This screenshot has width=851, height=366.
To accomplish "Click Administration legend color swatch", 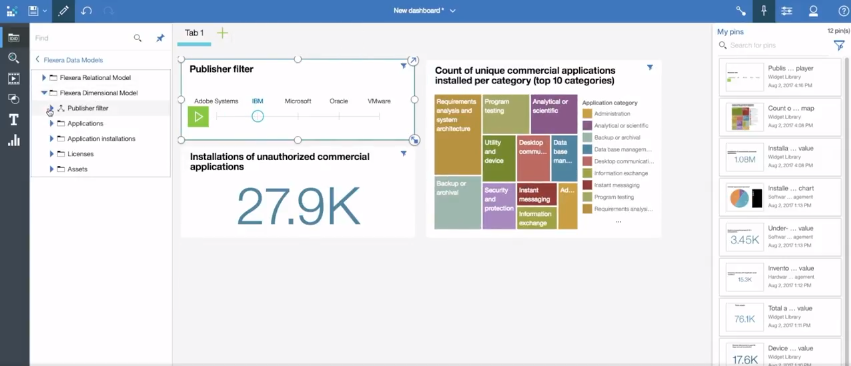I will point(587,114).
